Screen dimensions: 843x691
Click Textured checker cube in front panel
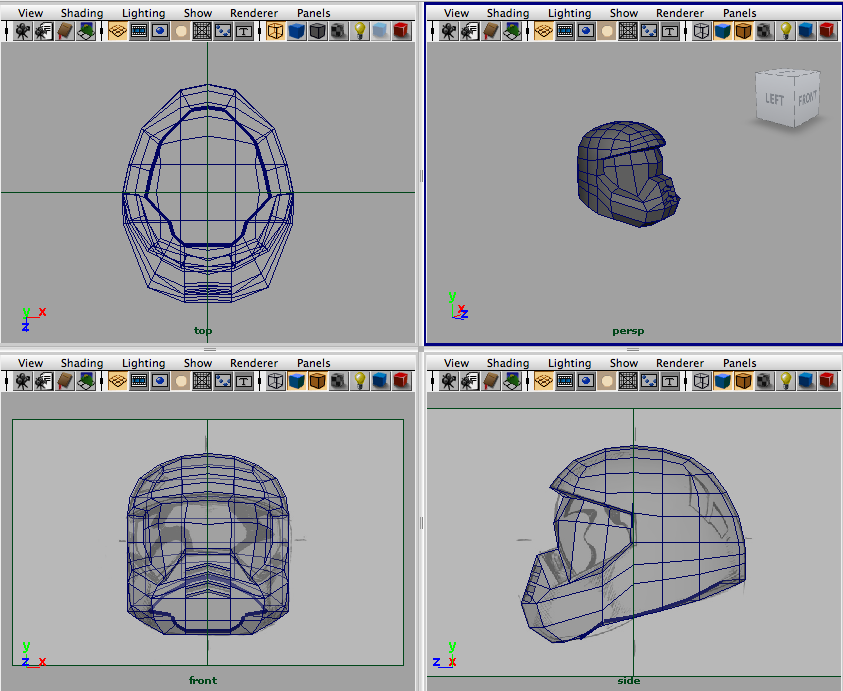[x=339, y=381]
